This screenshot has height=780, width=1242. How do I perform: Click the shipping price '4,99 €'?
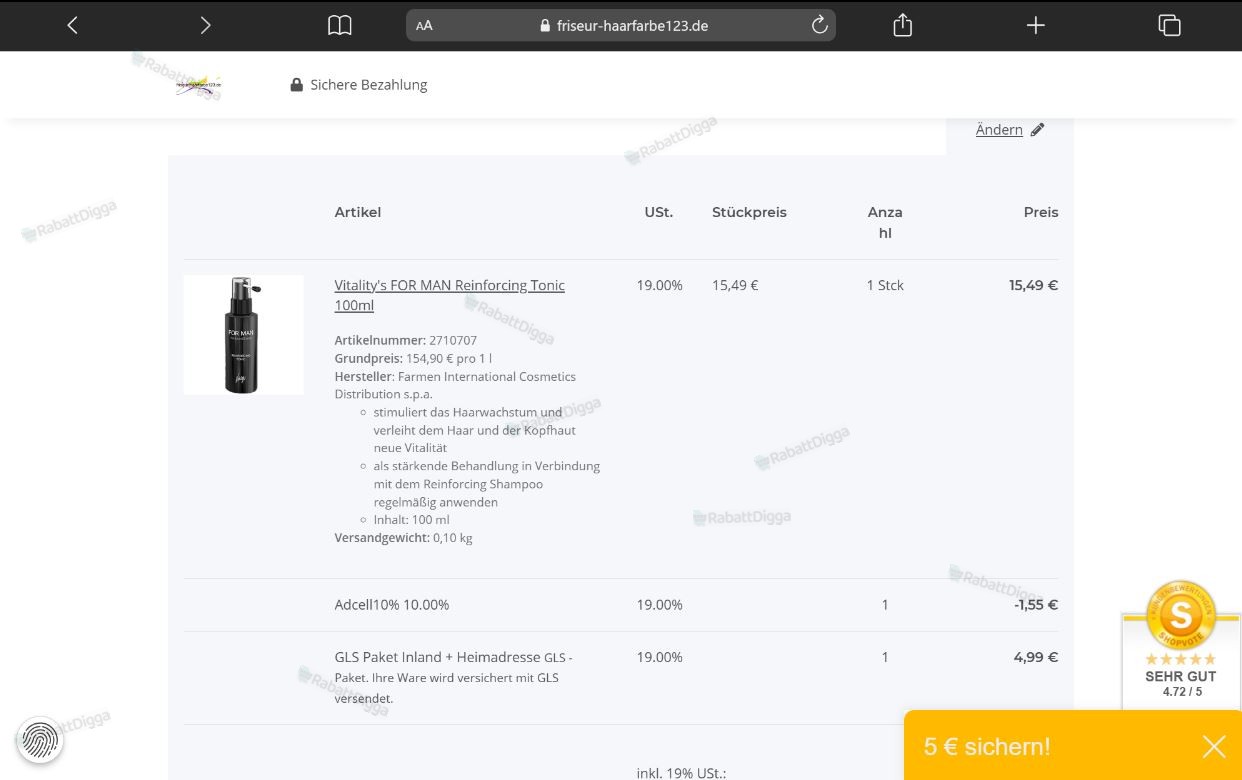pos(1036,657)
